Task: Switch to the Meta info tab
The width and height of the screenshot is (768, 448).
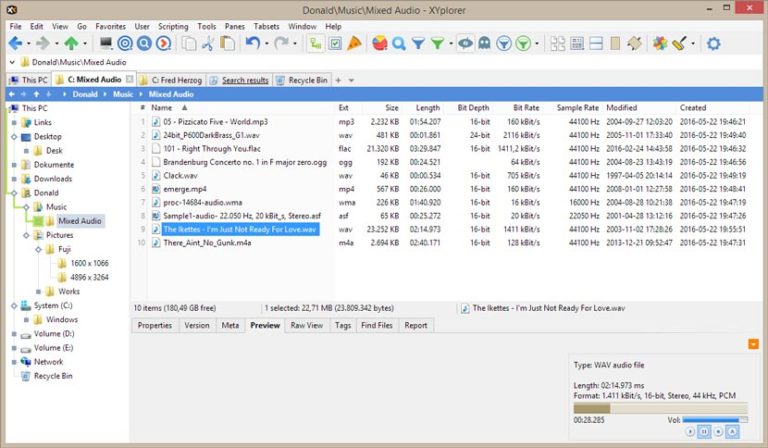Action: (230, 325)
